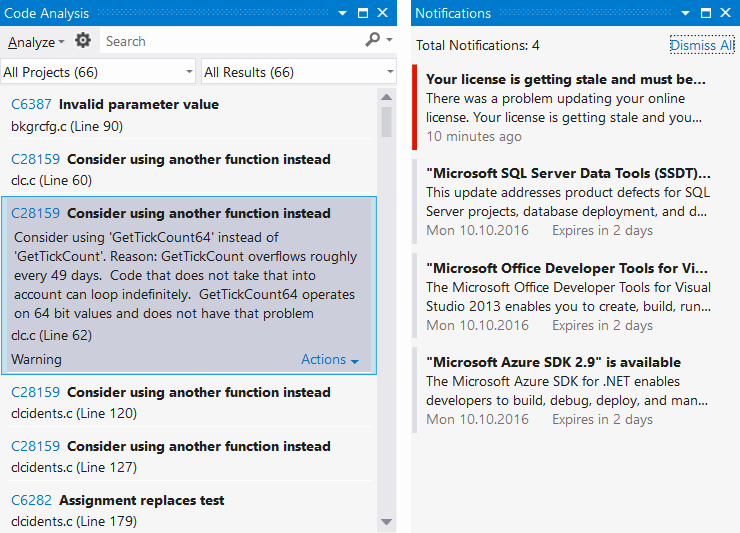Viewport: 740px width, 533px height.
Task: Expand the Actions menu for the warning
Action: [329, 360]
